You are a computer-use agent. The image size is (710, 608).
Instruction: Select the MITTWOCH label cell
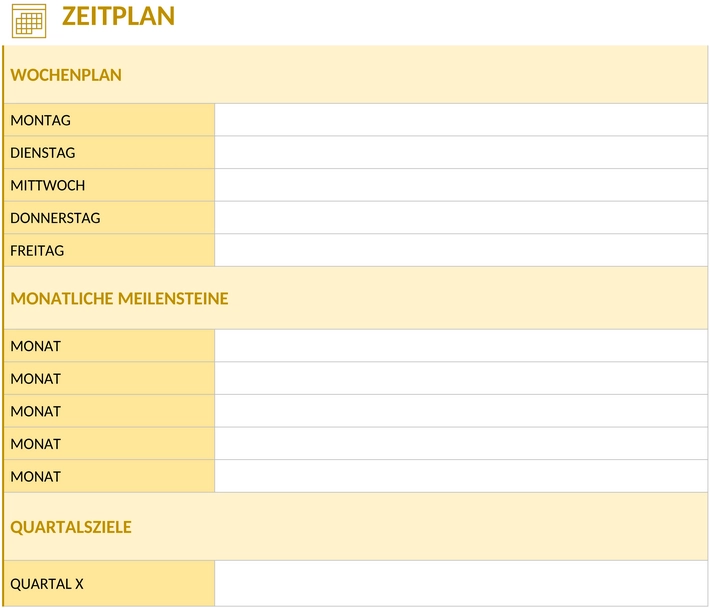109,185
